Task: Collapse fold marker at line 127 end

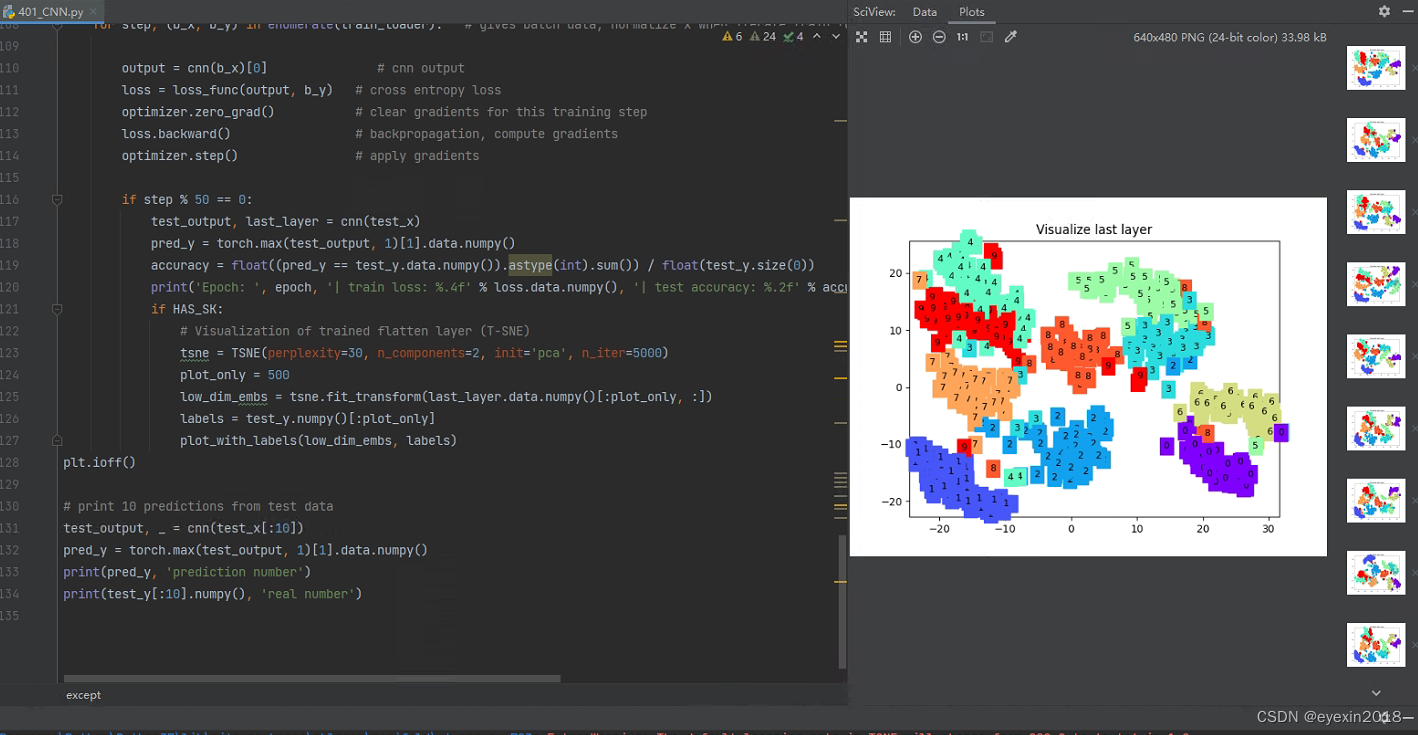Action: click(x=57, y=440)
